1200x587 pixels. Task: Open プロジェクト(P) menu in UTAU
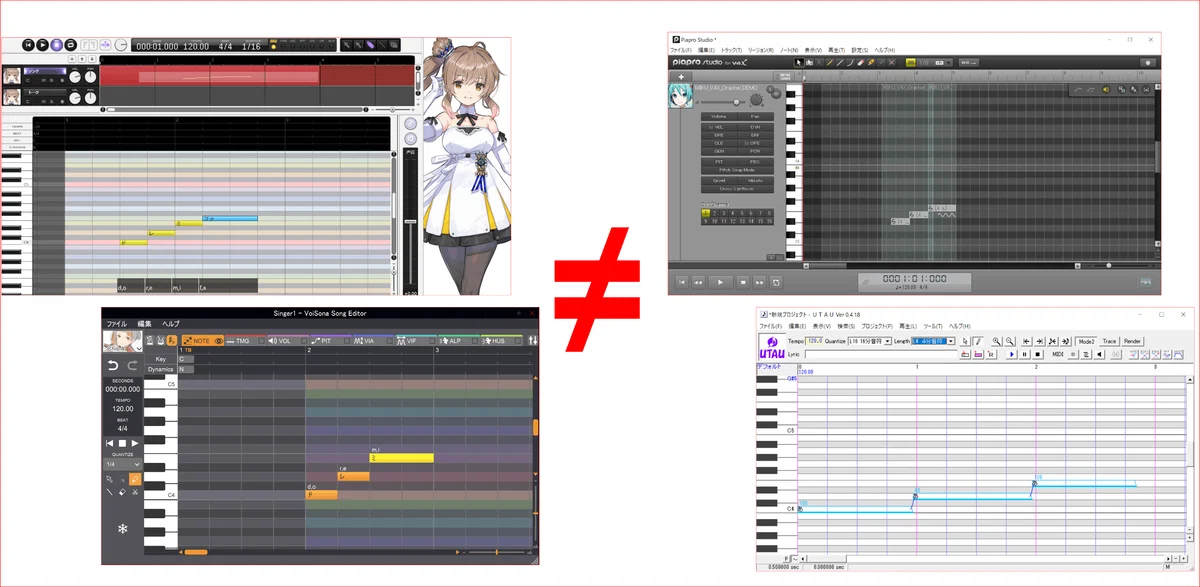tap(877, 326)
